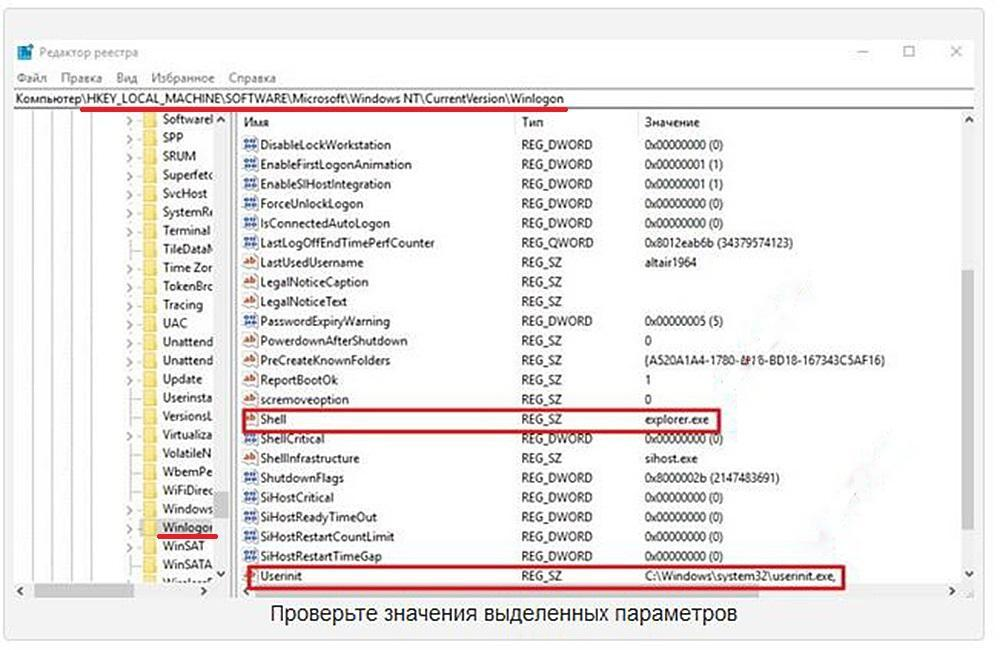The height and width of the screenshot is (650, 1000).
Task: Select the DWORD icon of EnableFirstLogonAnimation
Action: point(250,164)
